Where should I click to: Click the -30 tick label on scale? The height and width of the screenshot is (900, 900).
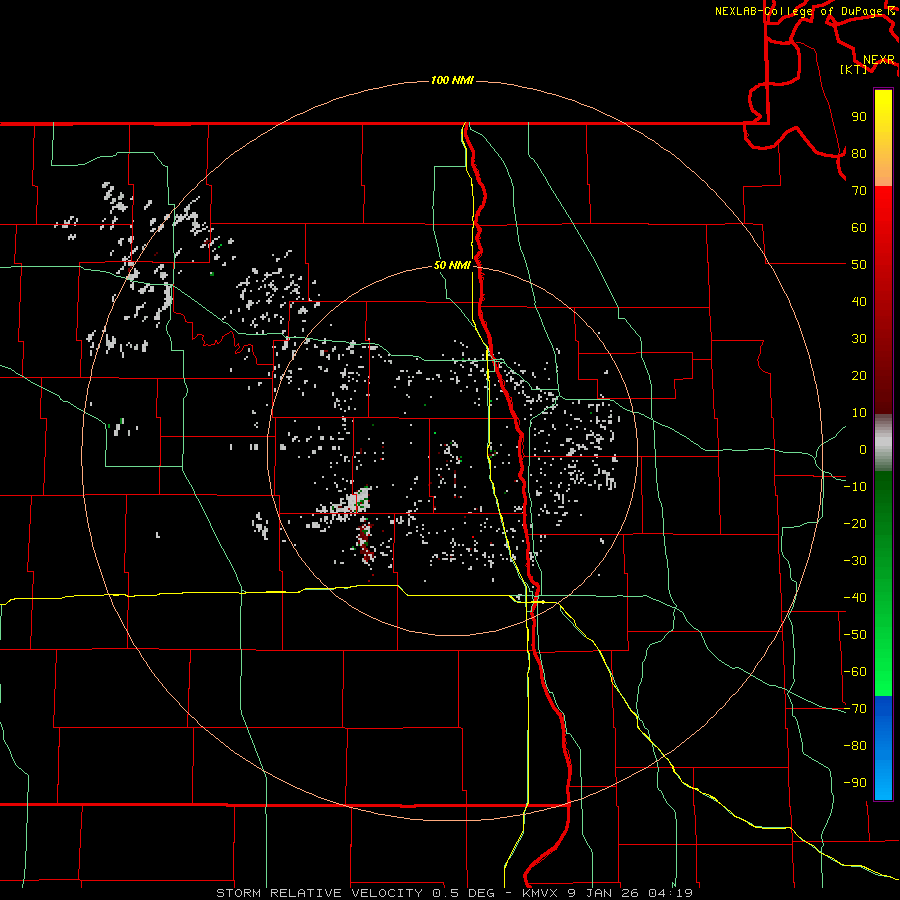point(855,561)
